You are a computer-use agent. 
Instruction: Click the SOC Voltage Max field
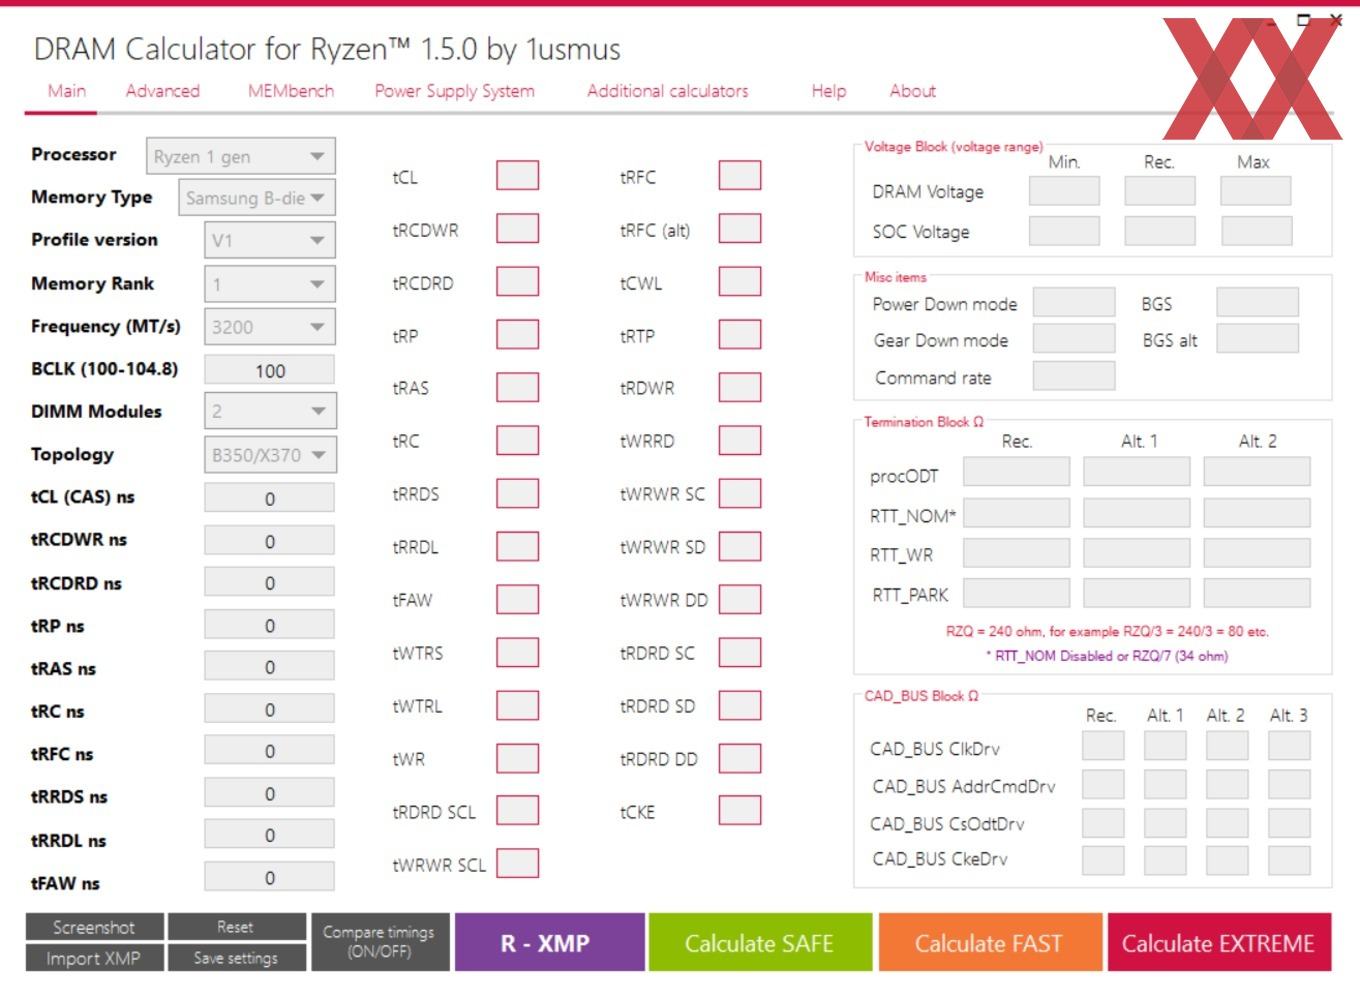[1256, 231]
